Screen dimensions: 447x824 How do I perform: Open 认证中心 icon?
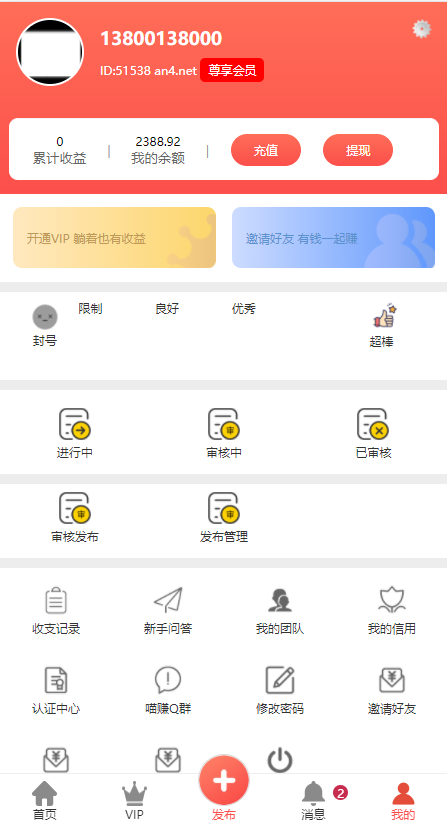click(x=56, y=680)
